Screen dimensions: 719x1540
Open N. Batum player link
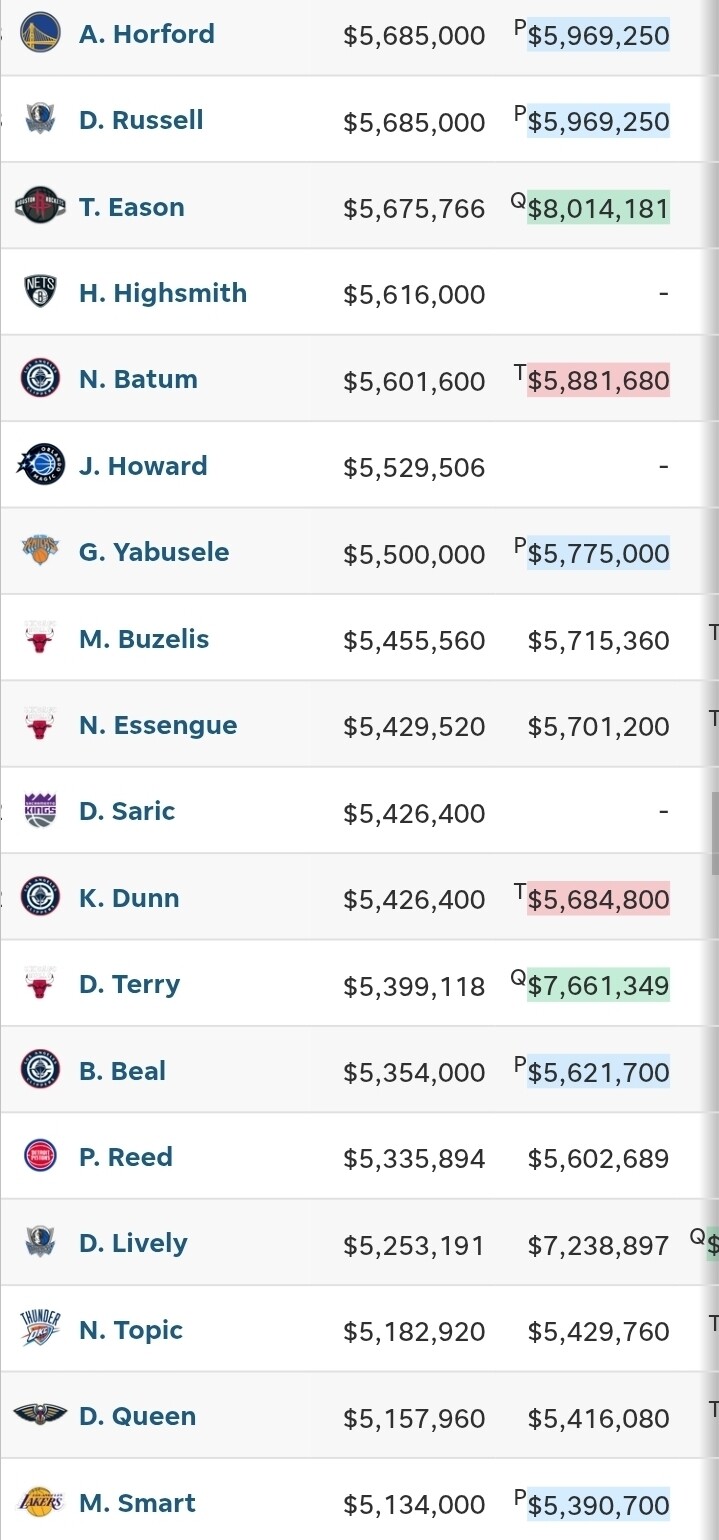click(x=138, y=379)
